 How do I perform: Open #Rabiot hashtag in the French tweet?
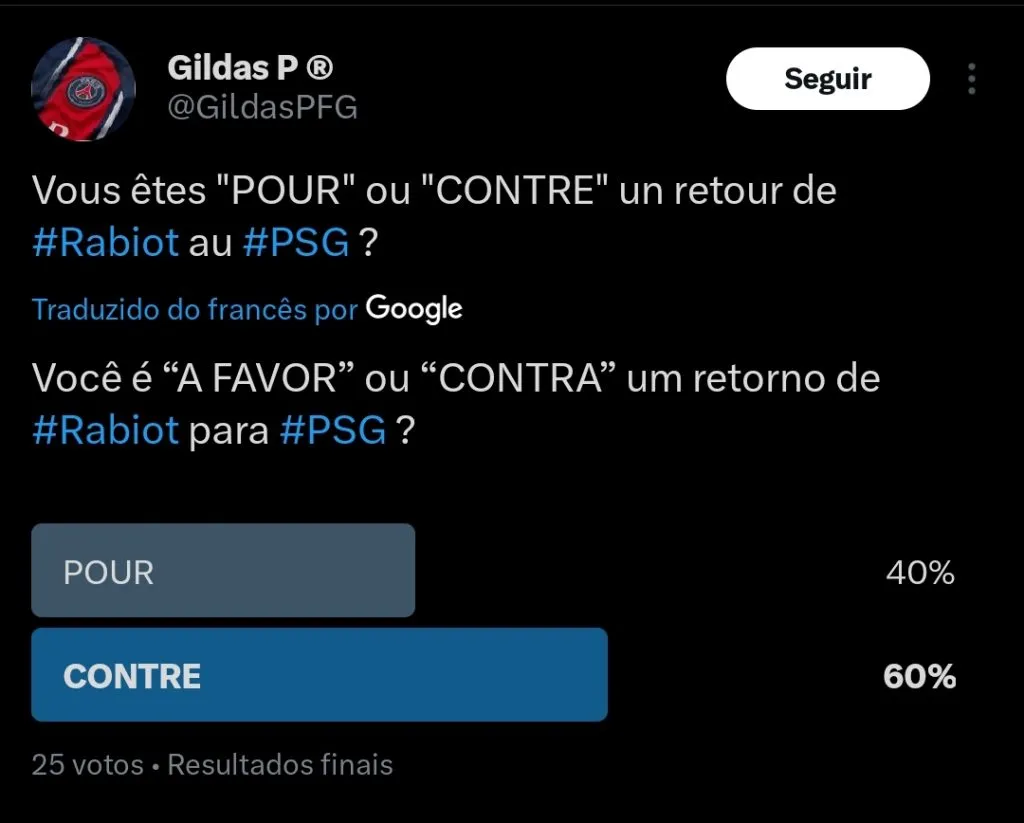coord(105,243)
